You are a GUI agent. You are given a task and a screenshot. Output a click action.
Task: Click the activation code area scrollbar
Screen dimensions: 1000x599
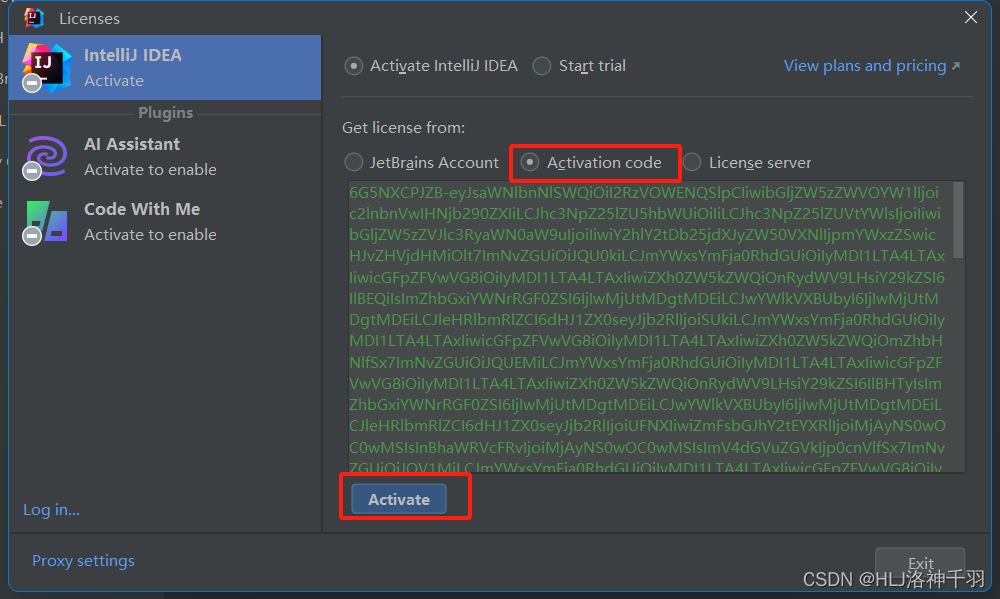coord(958,220)
